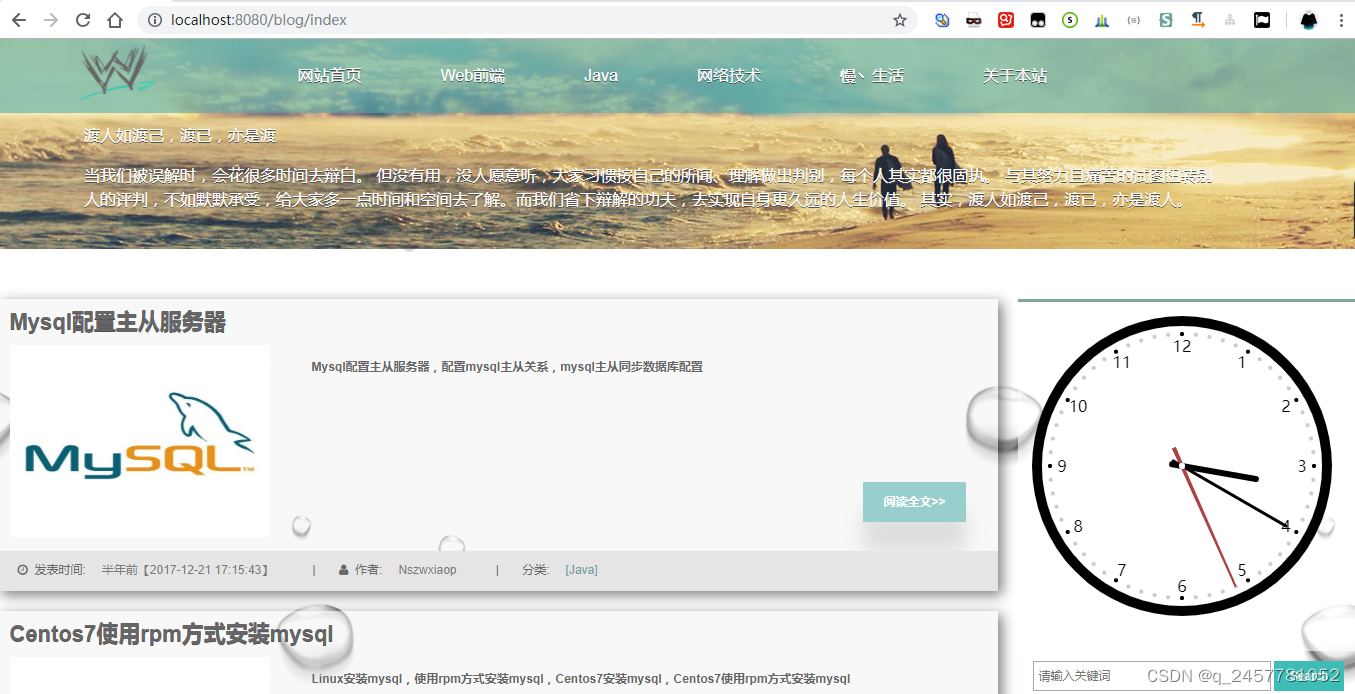This screenshot has width=1355, height=694.
Task: Open the red square extension icon
Action: [1006, 20]
